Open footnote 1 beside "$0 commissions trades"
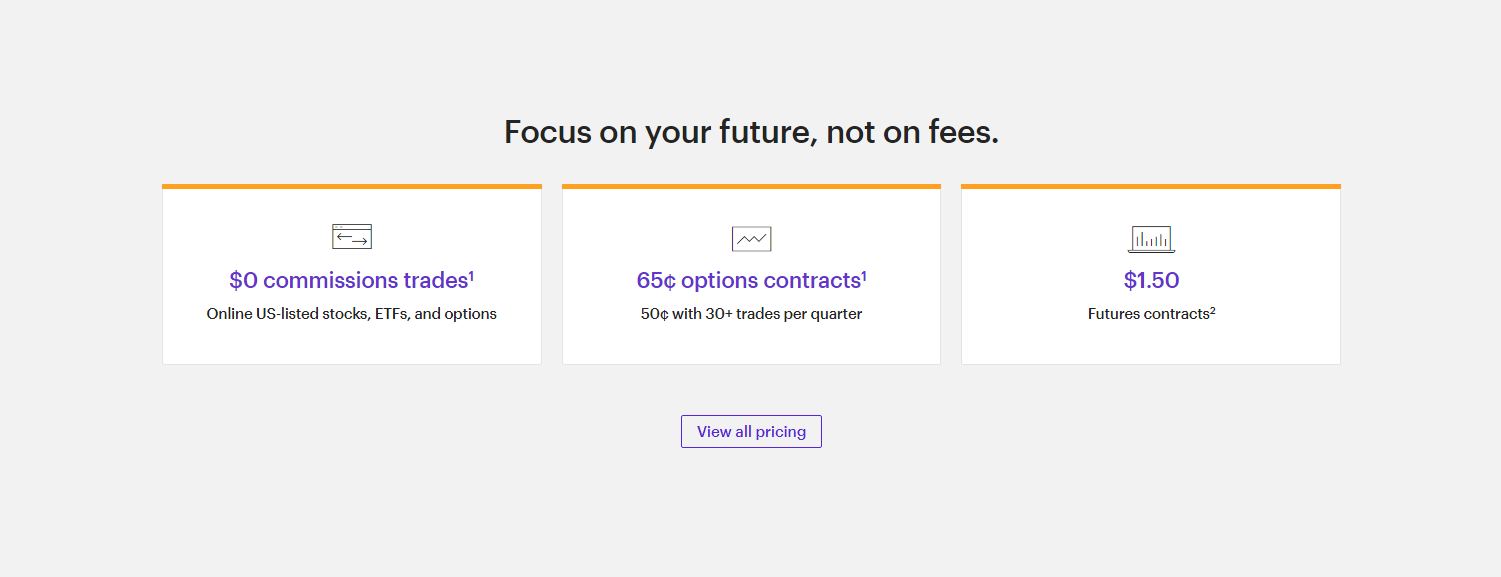 click(x=471, y=275)
